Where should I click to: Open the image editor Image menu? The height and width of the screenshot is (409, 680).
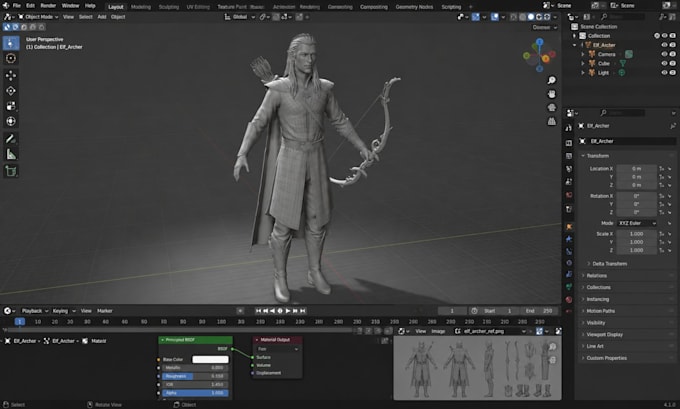tap(438, 331)
